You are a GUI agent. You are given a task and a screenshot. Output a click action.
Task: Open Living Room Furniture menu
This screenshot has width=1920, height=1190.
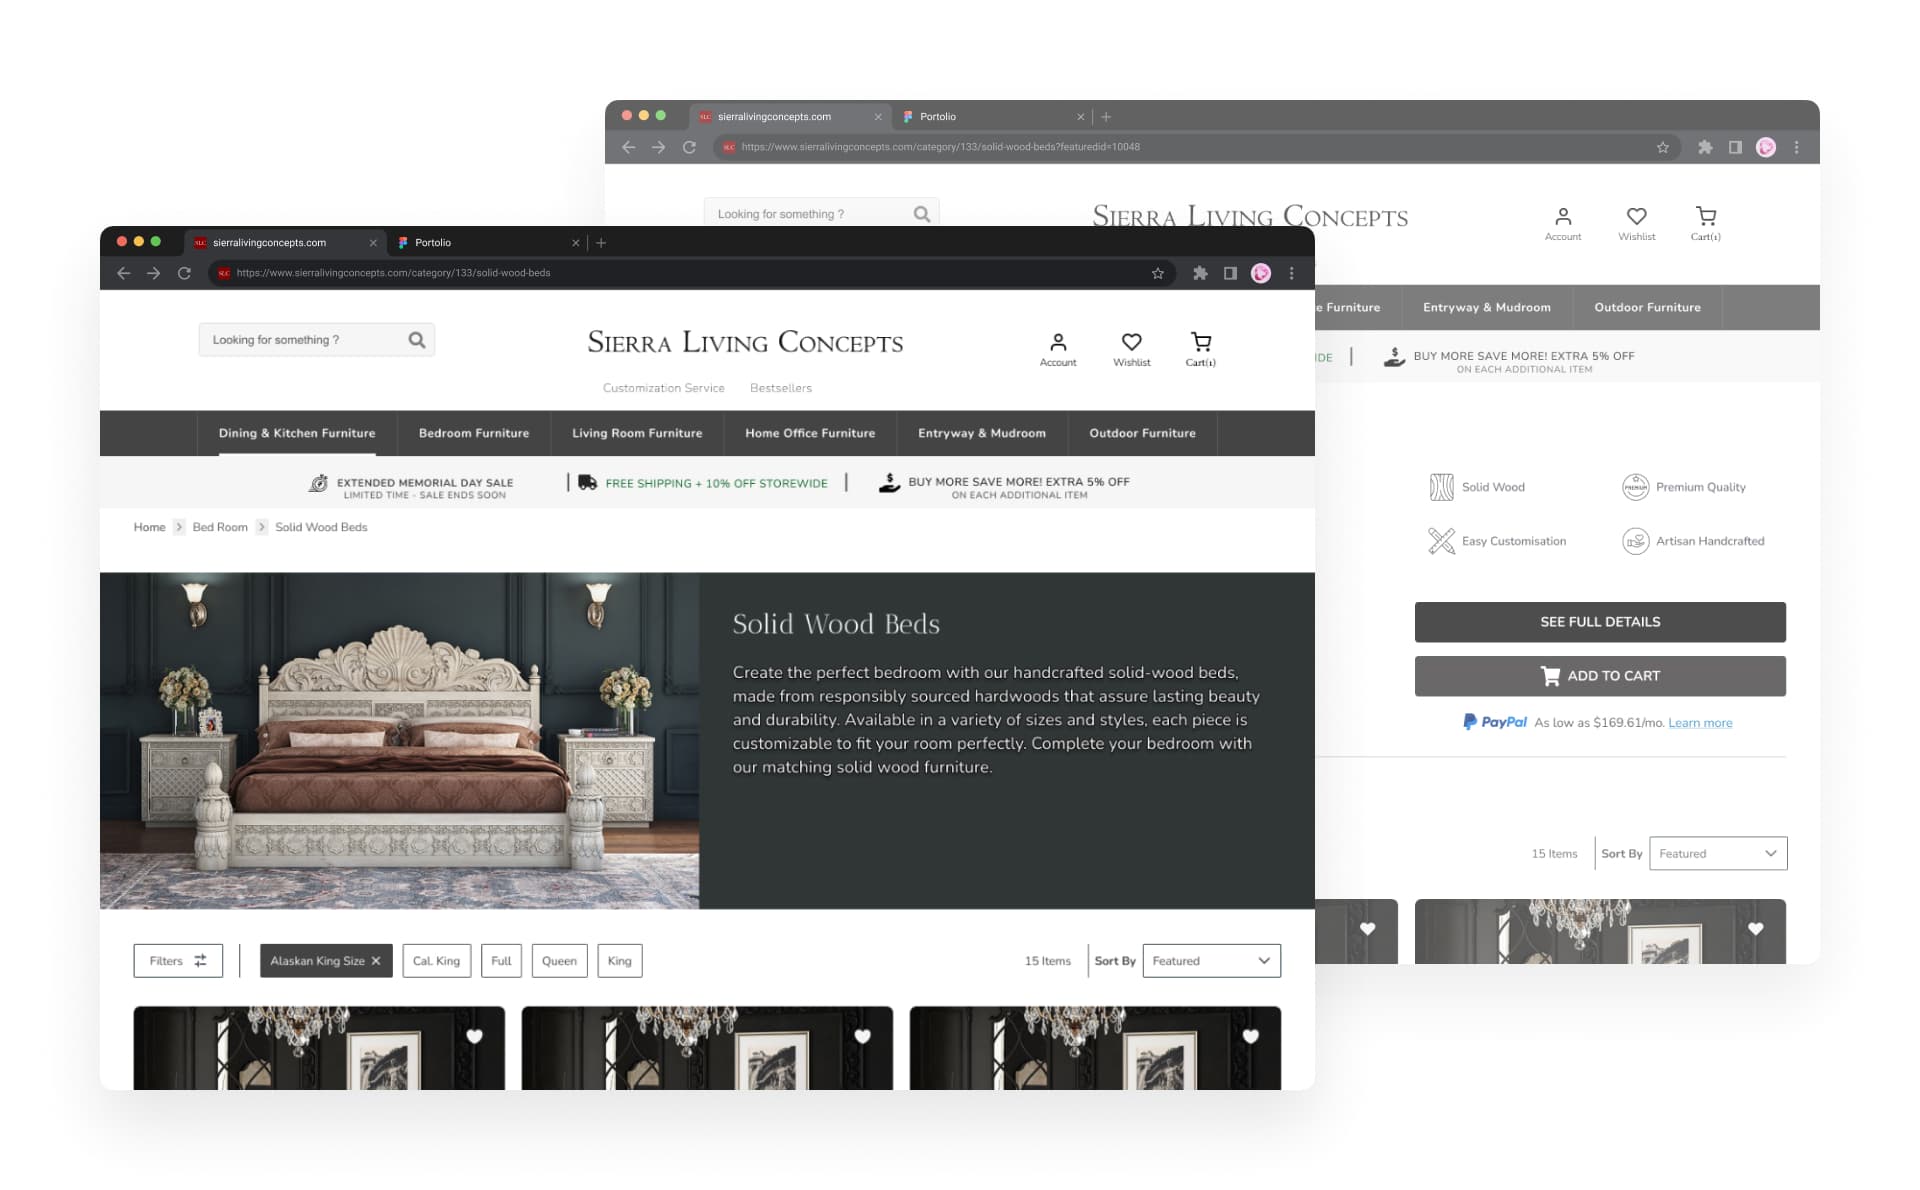tap(637, 433)
